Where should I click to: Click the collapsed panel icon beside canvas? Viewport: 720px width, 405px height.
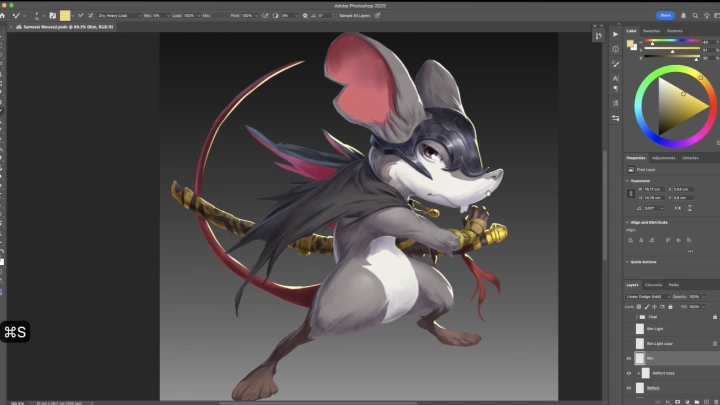(598, 36)
